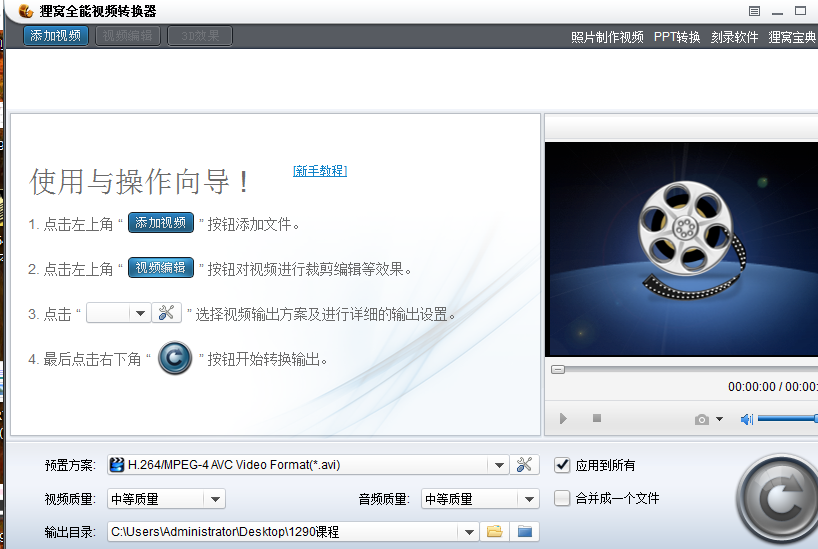Image resolution: width=818 pixels, height=549 pixels.
Task: Click the wrench settings icon in wizard step 3
Action: click(x=166, y=313)
